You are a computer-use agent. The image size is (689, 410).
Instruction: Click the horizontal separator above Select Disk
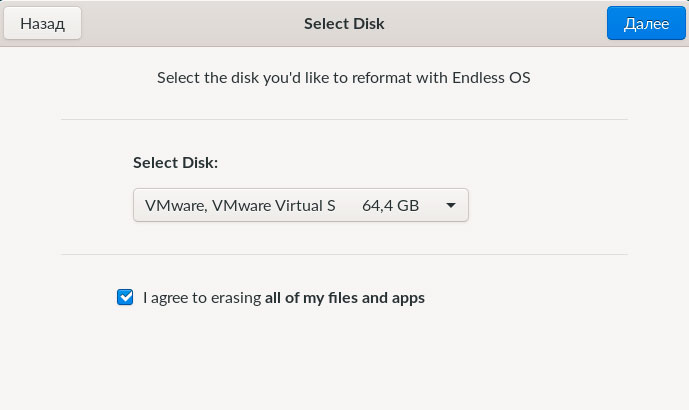coord(344,119)
